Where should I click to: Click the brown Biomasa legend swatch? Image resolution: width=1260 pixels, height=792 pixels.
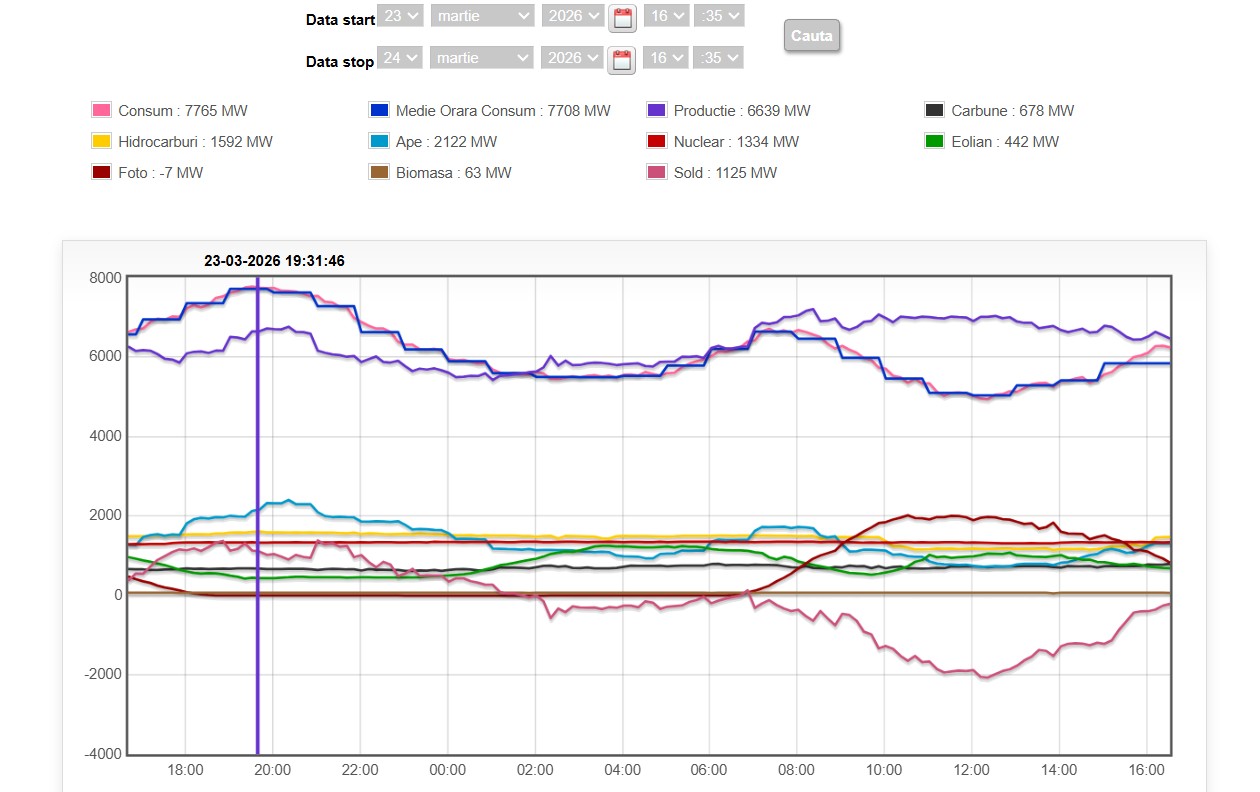(379, 173)
